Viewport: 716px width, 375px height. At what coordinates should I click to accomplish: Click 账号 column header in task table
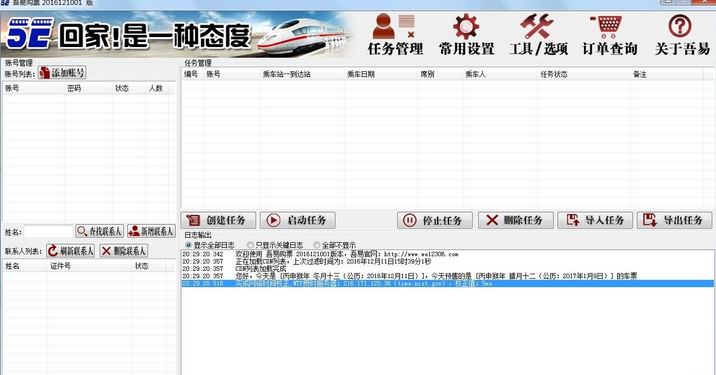coord(232,74)
